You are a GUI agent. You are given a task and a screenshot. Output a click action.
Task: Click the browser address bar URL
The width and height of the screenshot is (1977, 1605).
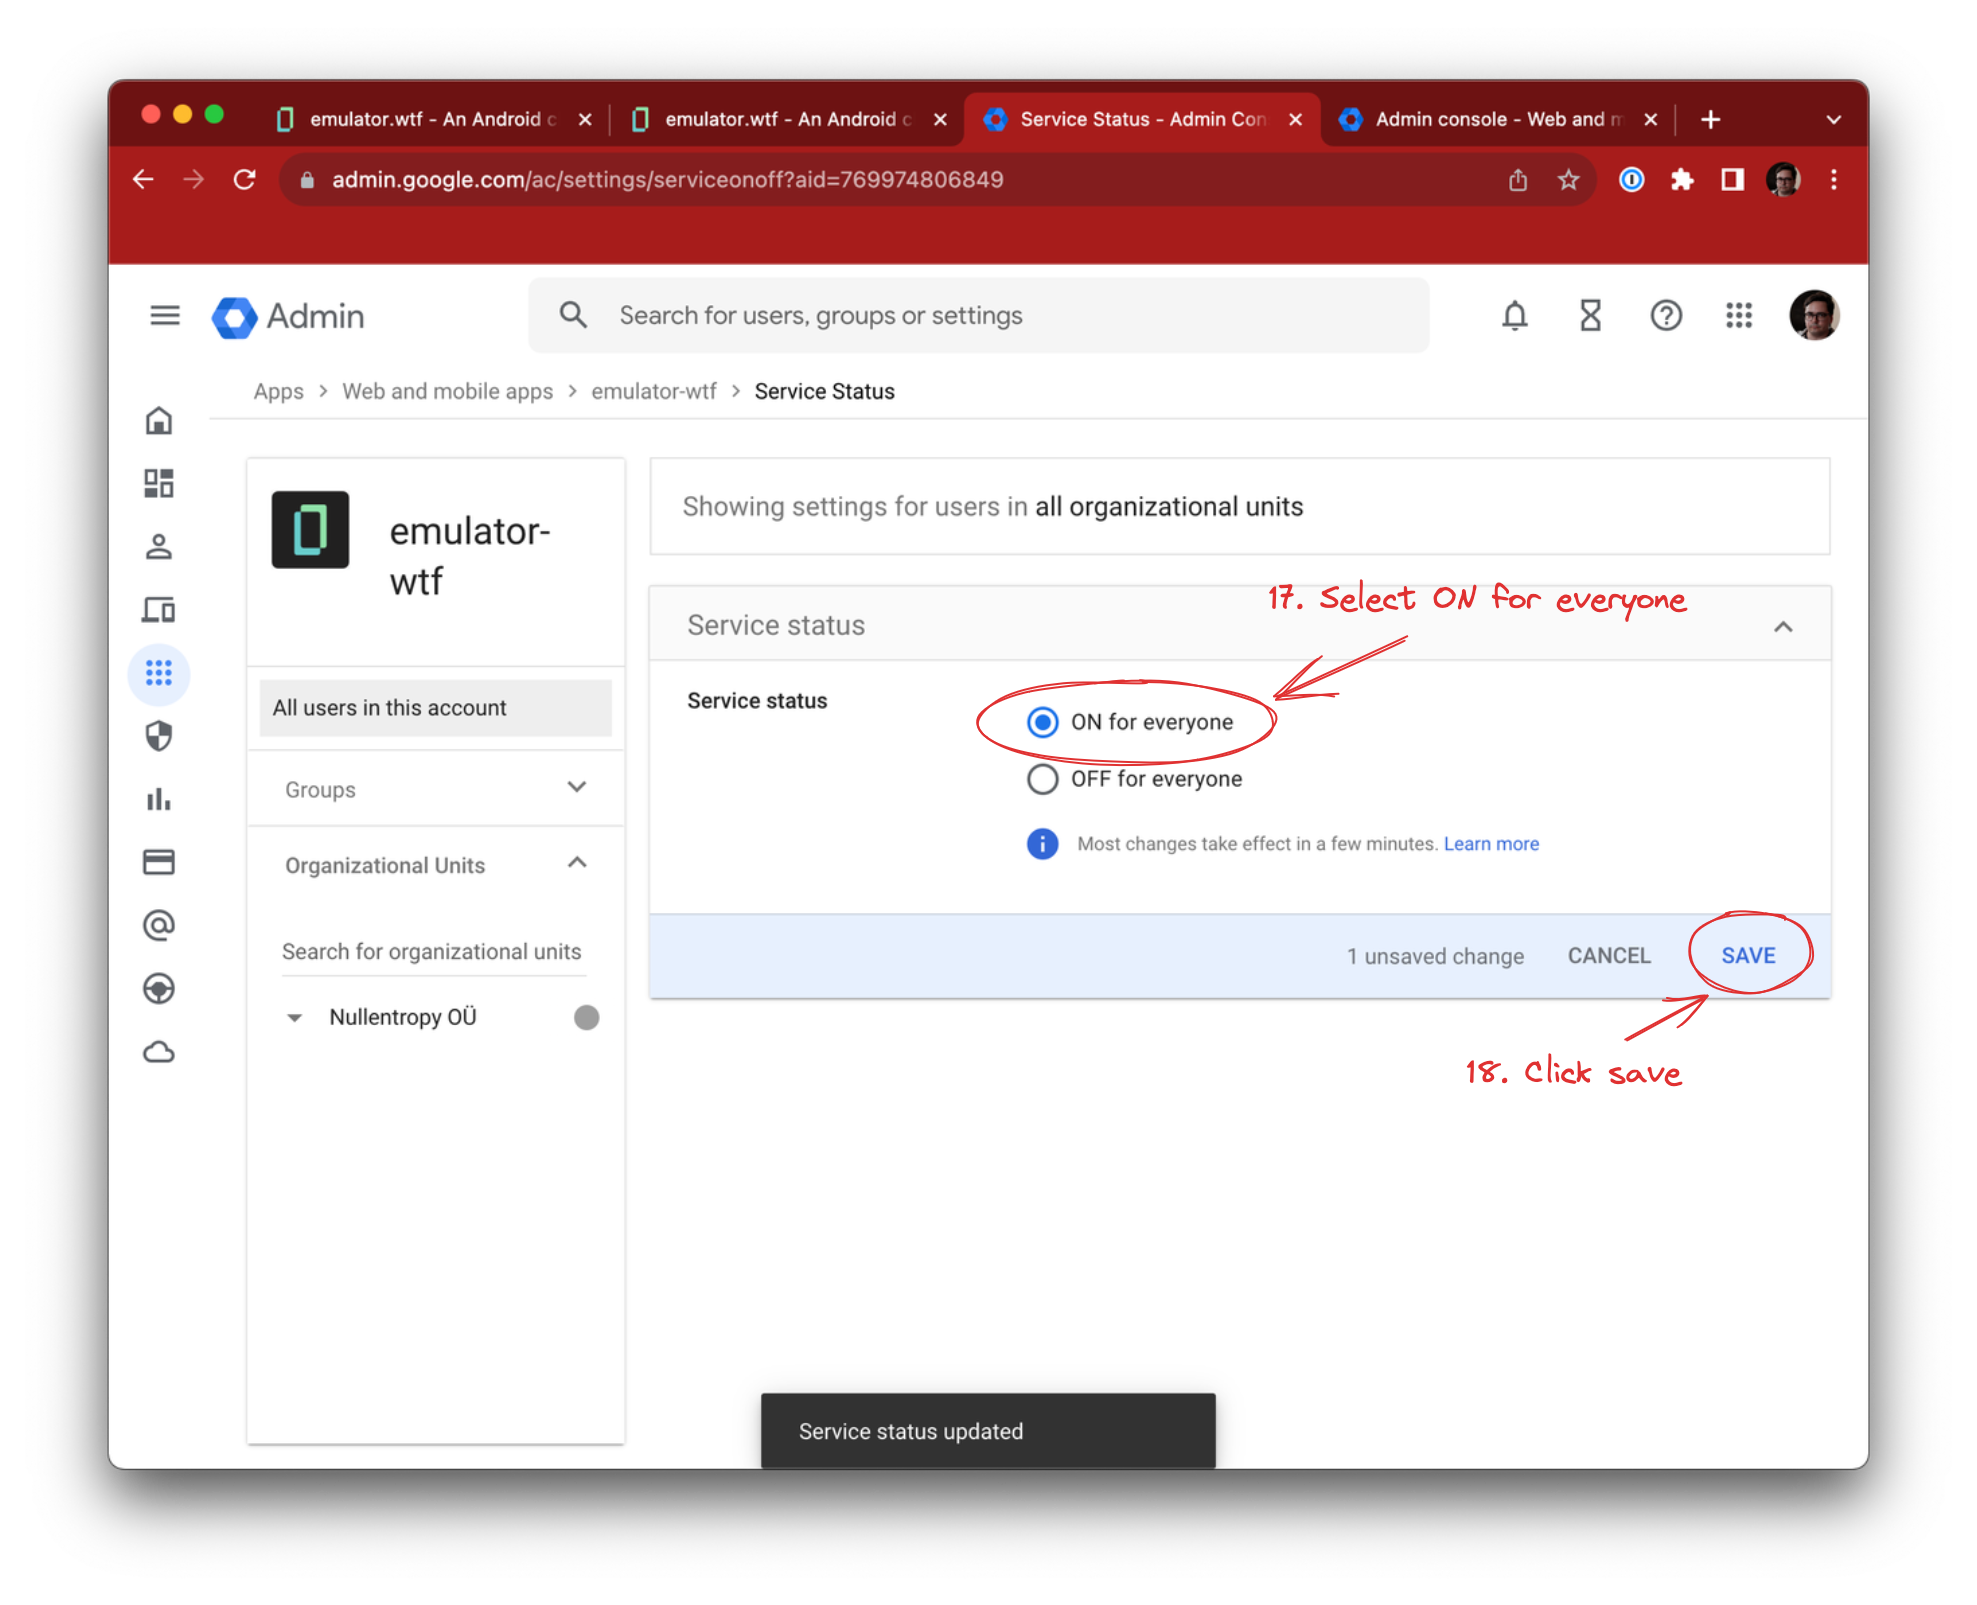coord(668,180)
